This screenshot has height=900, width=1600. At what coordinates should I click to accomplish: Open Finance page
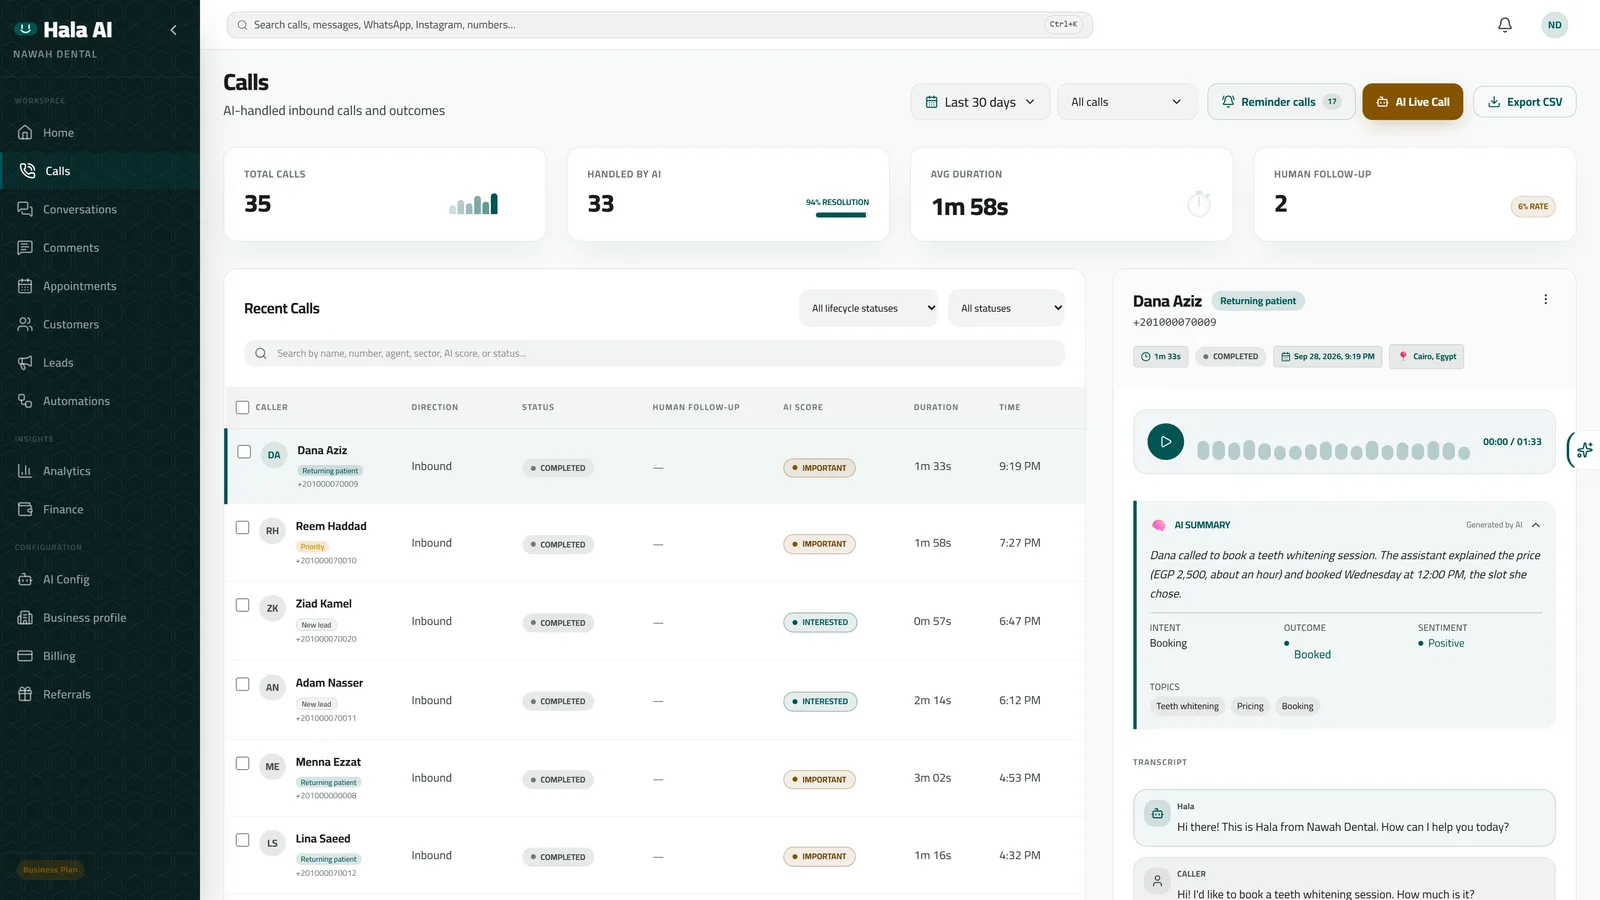100,510
